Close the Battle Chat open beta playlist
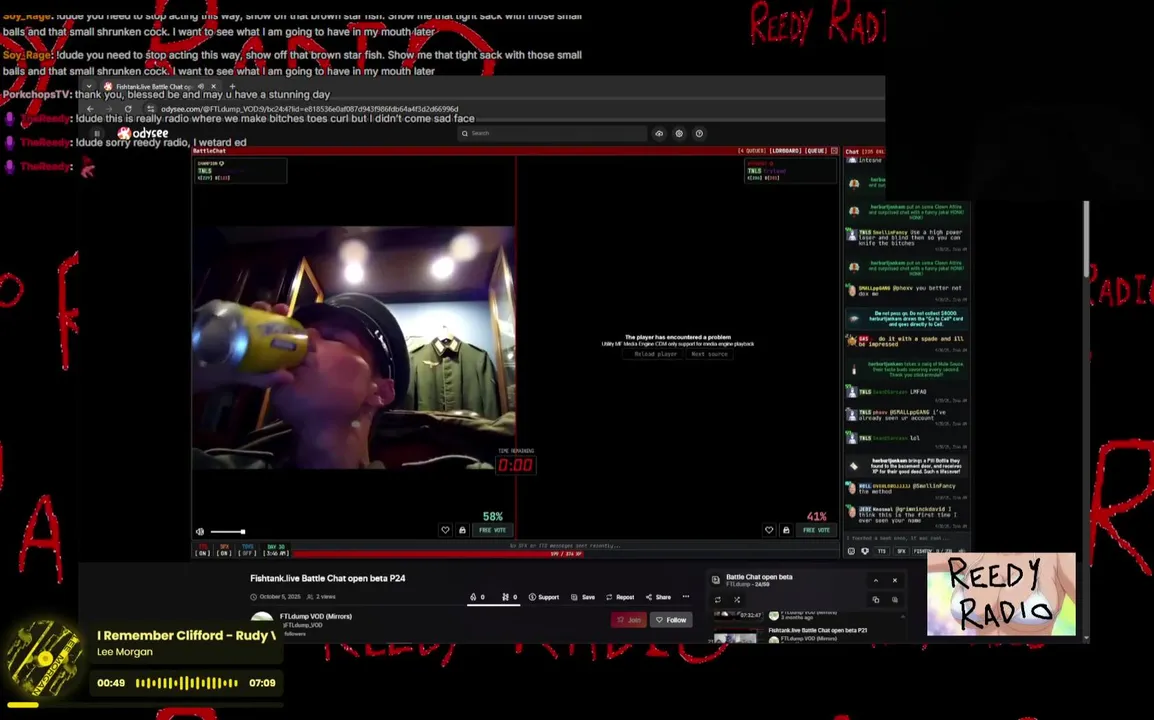Viewport: 1154px width, 720px height. click(895, 580)
